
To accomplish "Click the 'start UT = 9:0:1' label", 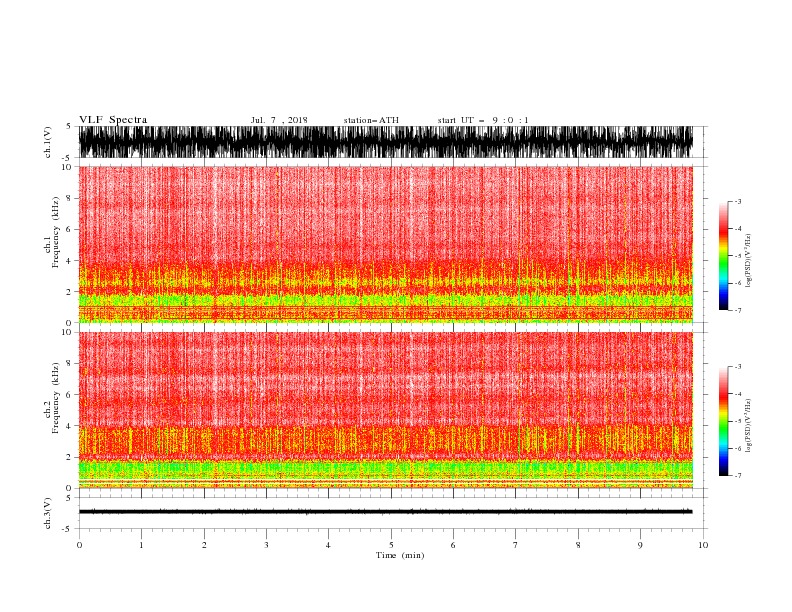I will pyautogui.click(x=483, y=120).
